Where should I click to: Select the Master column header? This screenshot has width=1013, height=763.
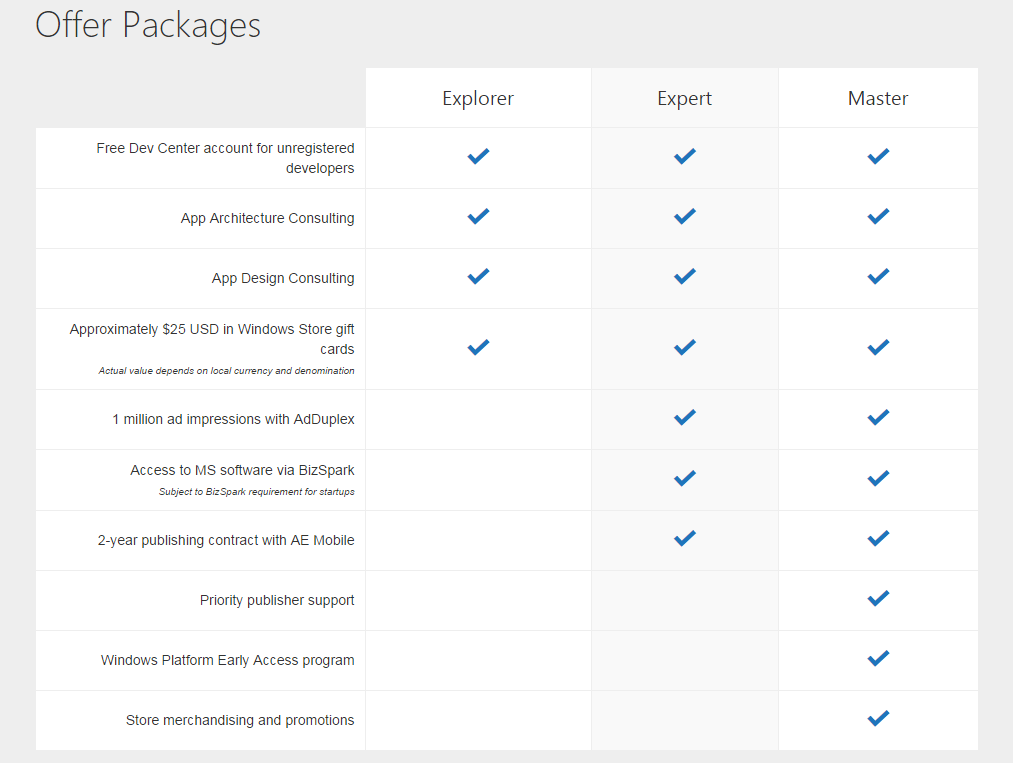tap(878, 97)
